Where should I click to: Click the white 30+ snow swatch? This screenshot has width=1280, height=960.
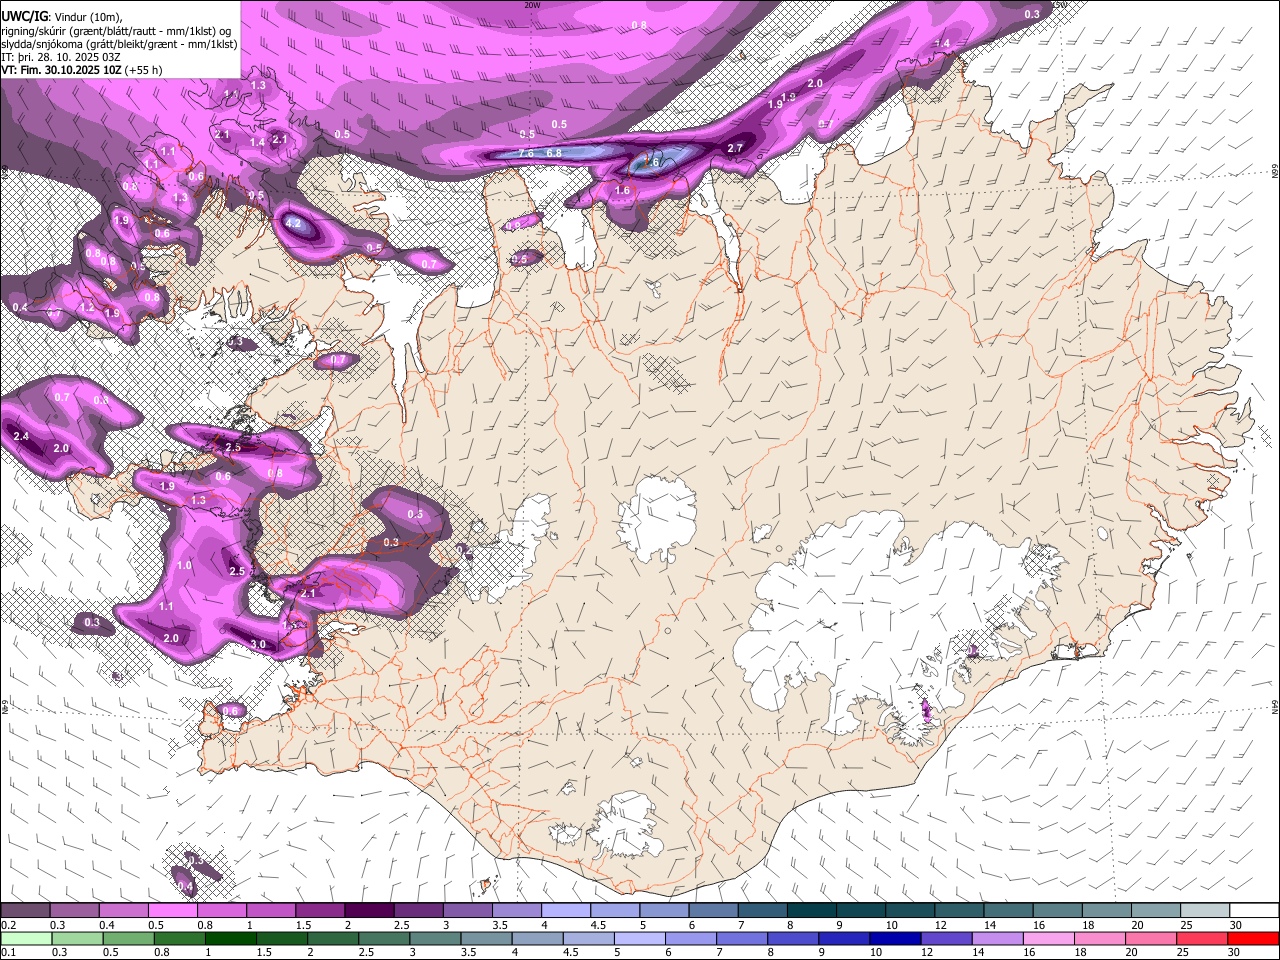click(x=1255, y=911)
